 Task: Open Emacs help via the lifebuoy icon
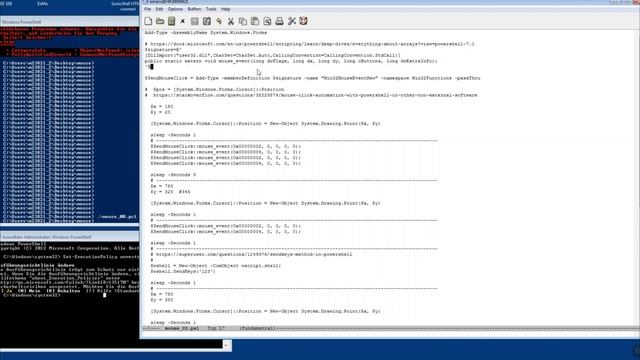[303, 21]
